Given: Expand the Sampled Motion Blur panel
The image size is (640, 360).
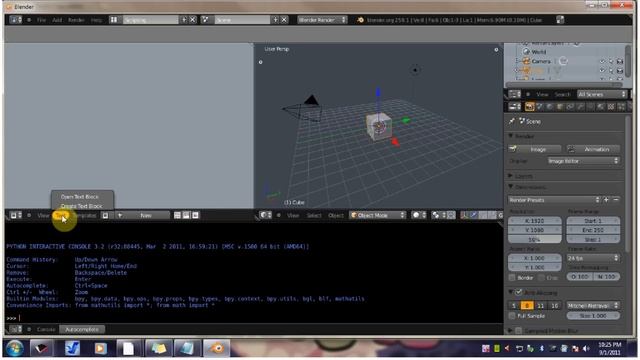Looking at the screenshot, I should (x=511, y=330).
